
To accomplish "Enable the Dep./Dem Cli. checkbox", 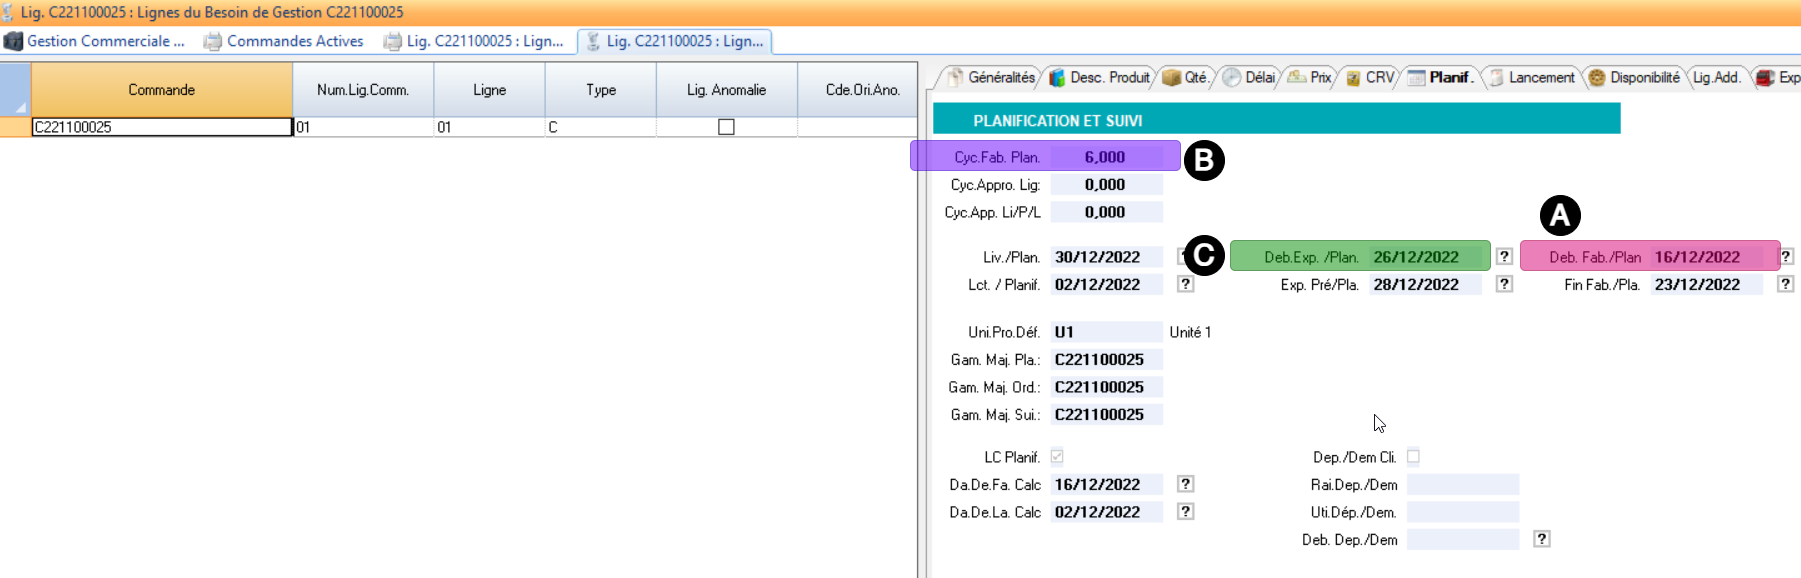I will click(x=1413, y=457).
